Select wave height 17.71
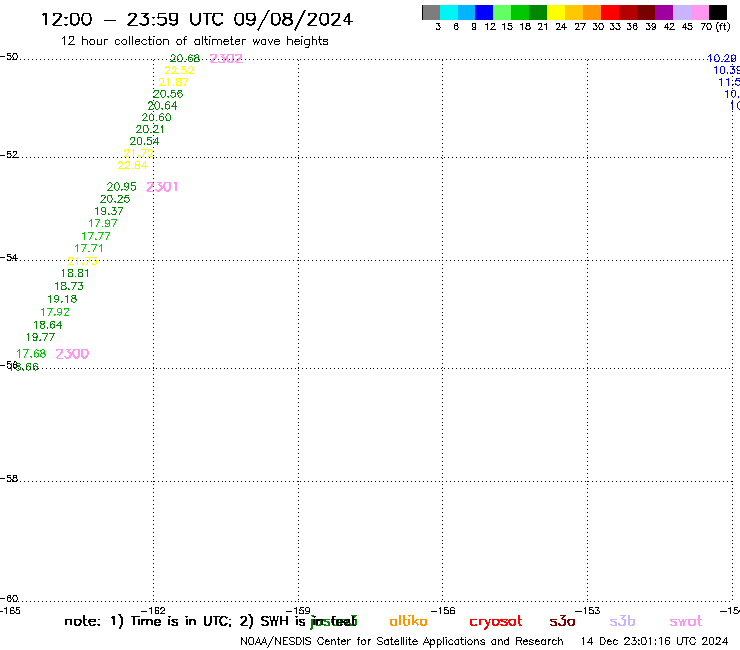This screenshot has width=740, height=650. (89, 248)
